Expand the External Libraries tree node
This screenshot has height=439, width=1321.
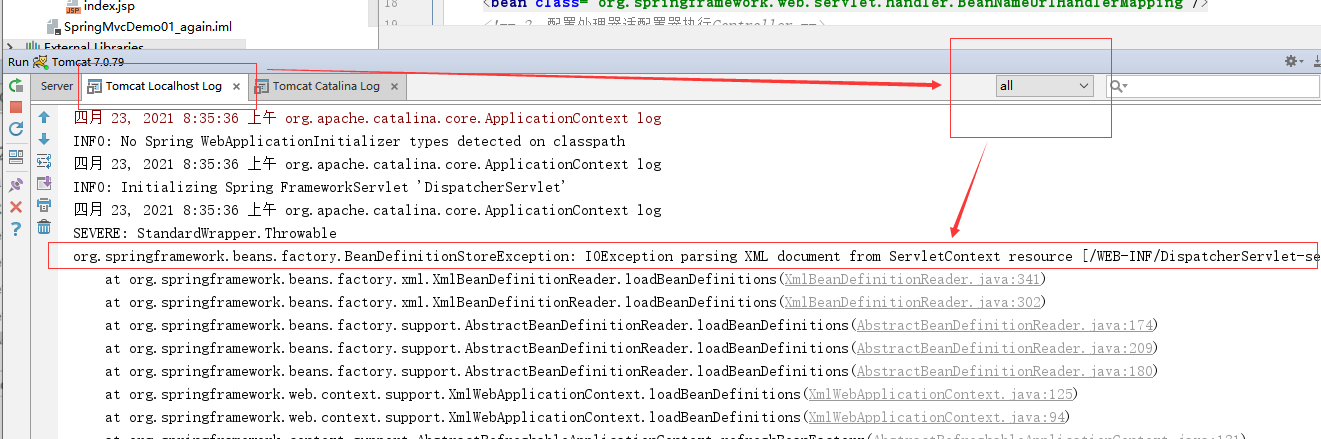coord(9,47)
